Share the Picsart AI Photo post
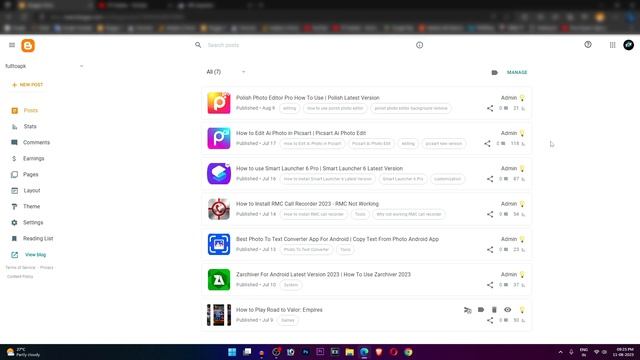This screenshot has width=640, height=360. tap(487, 143)
